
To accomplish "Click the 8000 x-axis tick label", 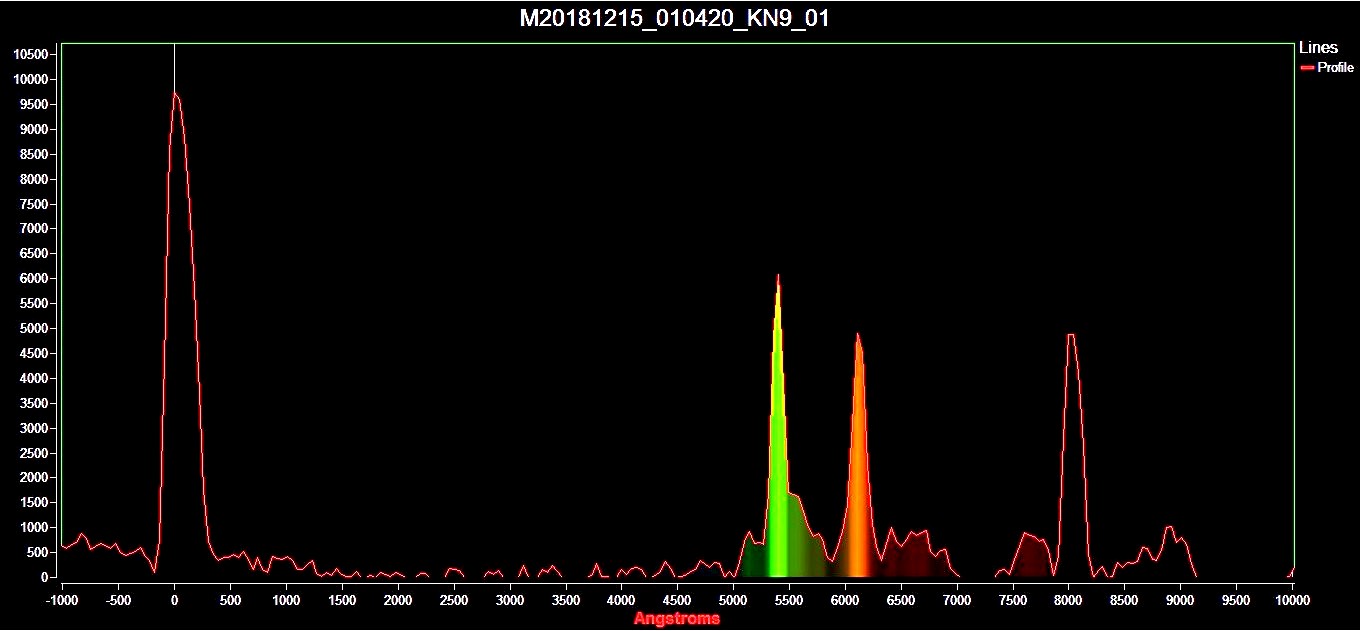I will click(x=1068, y=600).
